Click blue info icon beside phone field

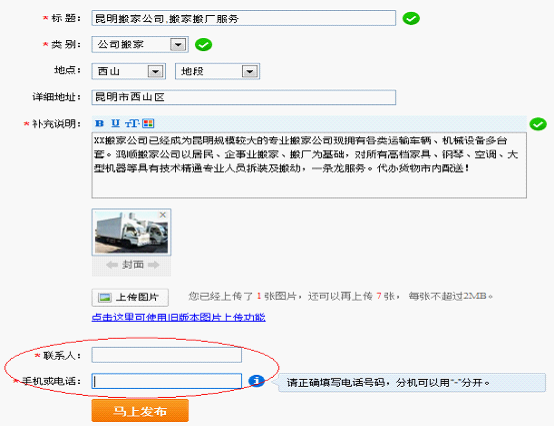257,381
